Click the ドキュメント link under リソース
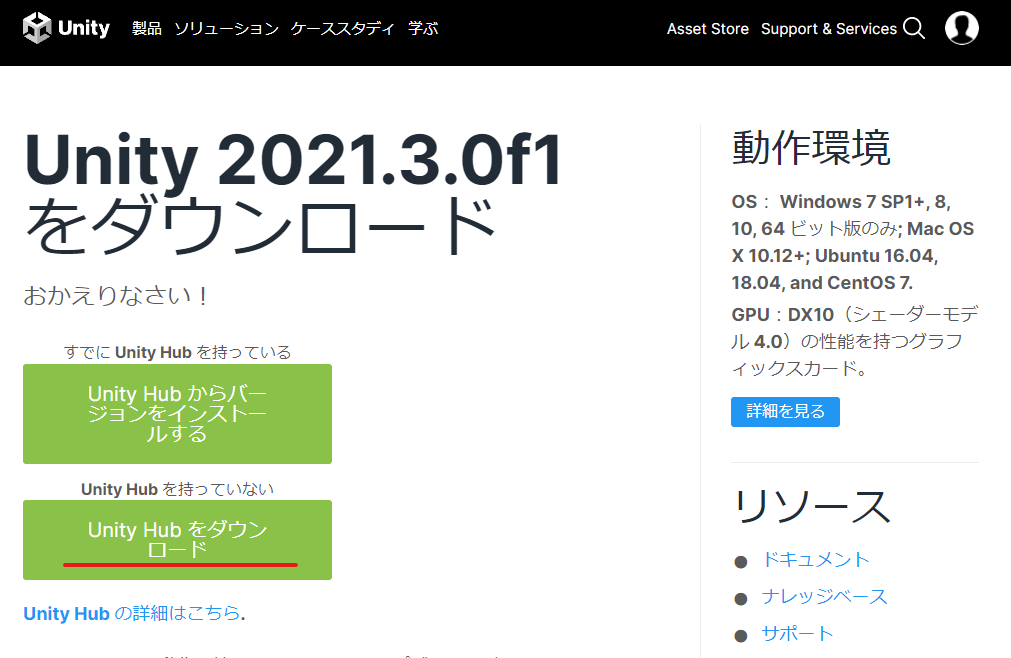This screenshot has width=1011, height=658. coord(816,560)
